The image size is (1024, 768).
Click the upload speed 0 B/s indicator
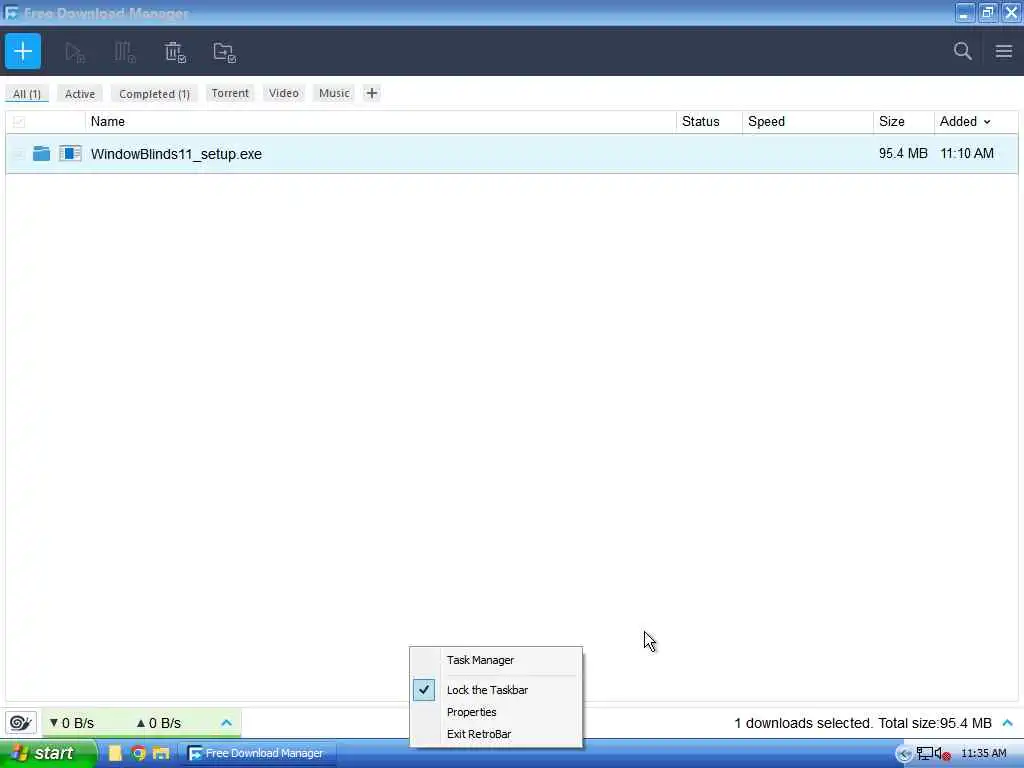[159, 723]
